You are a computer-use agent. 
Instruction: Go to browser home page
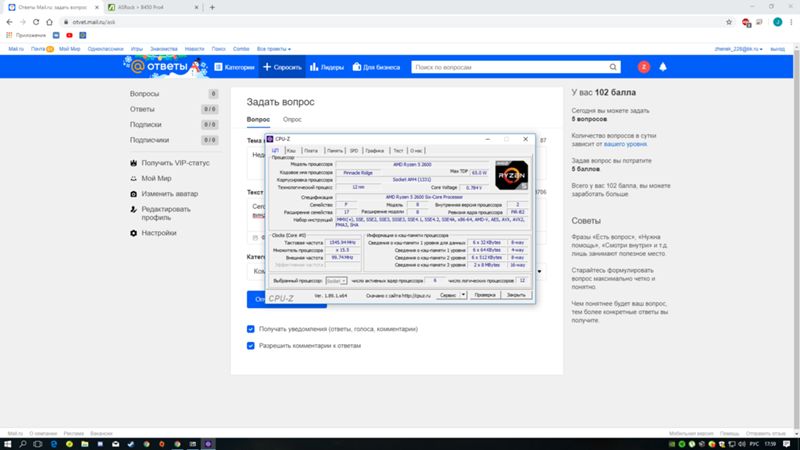pos(49,22)
